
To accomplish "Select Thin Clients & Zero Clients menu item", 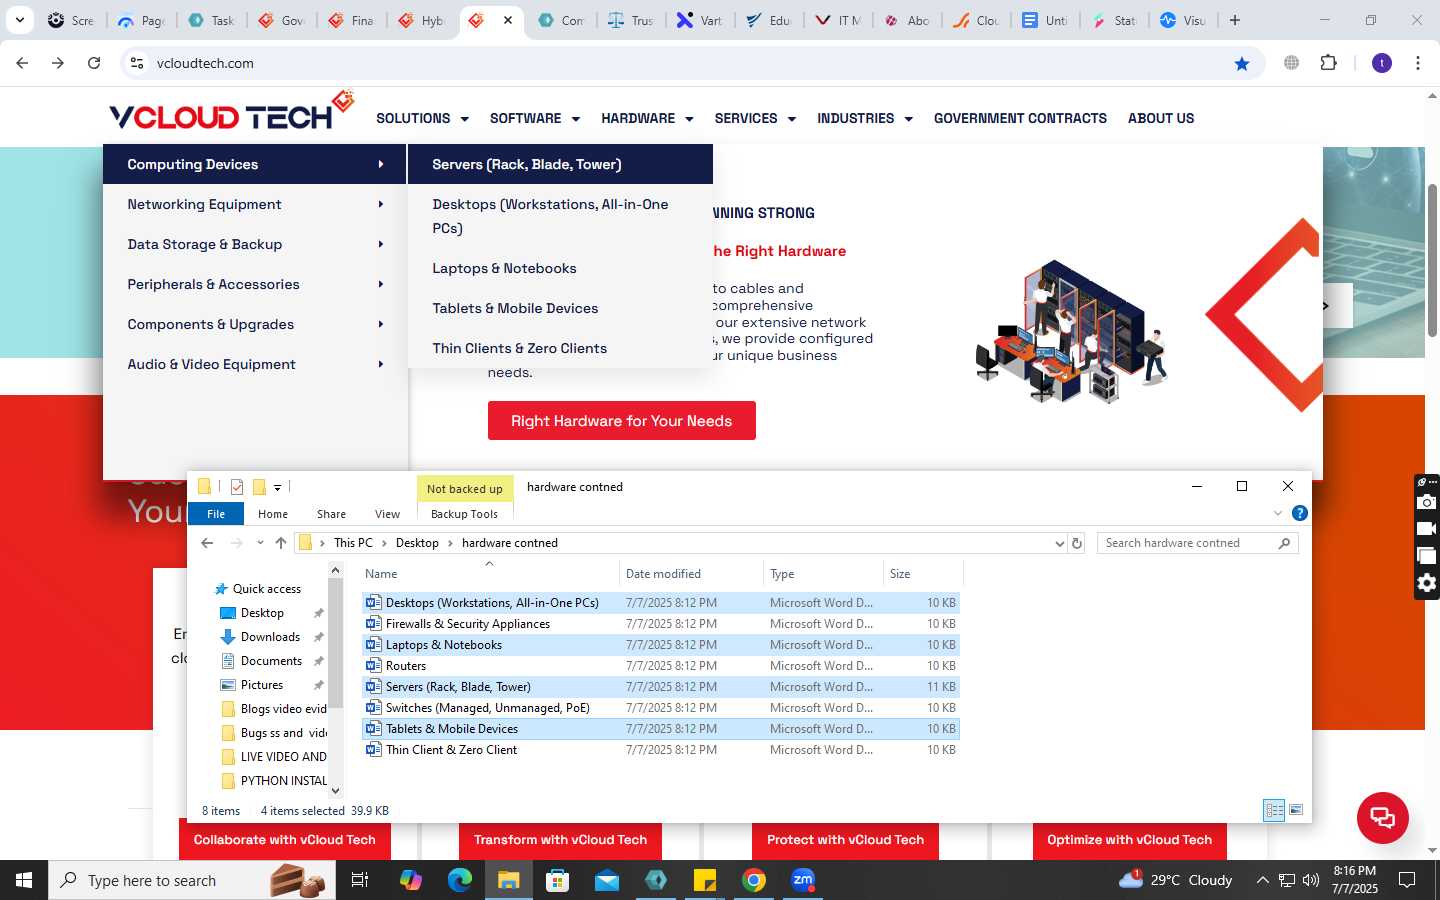I will [560, 348].
